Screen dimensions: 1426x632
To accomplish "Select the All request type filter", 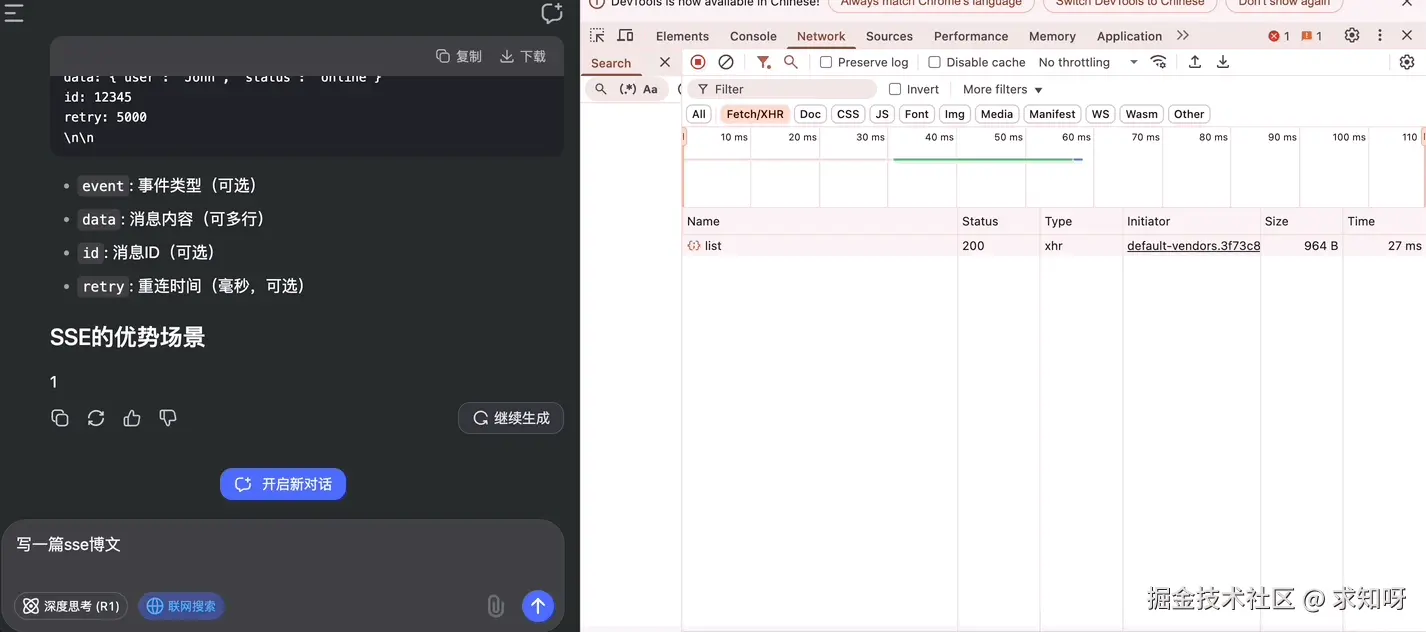I will tap(699, 114).
